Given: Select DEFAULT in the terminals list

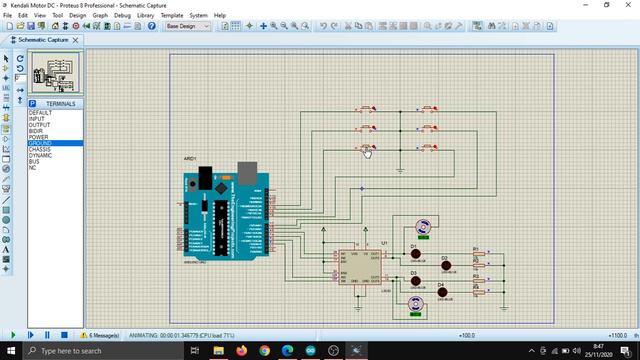Looking at the screenshot, I should [x=40, y=113].
